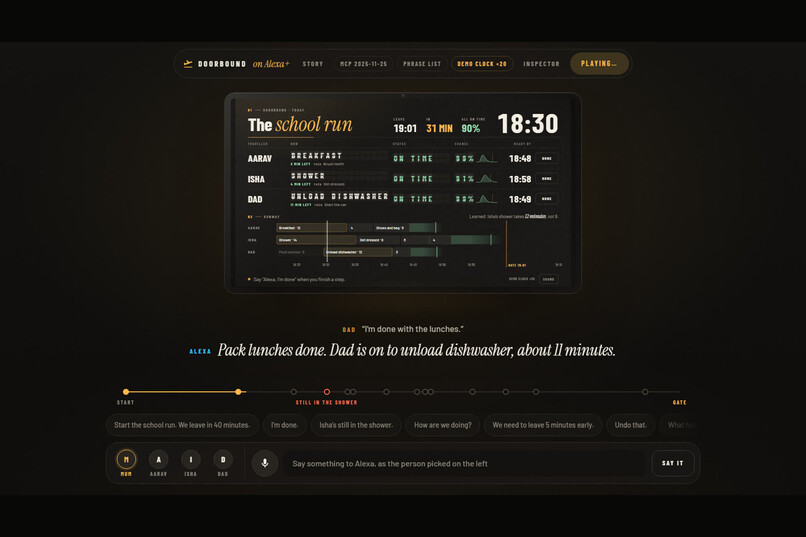The width and height of the screenshot is (806, 537).
Task: Click the DAD traveller name in the table
Action: point(255,199)
